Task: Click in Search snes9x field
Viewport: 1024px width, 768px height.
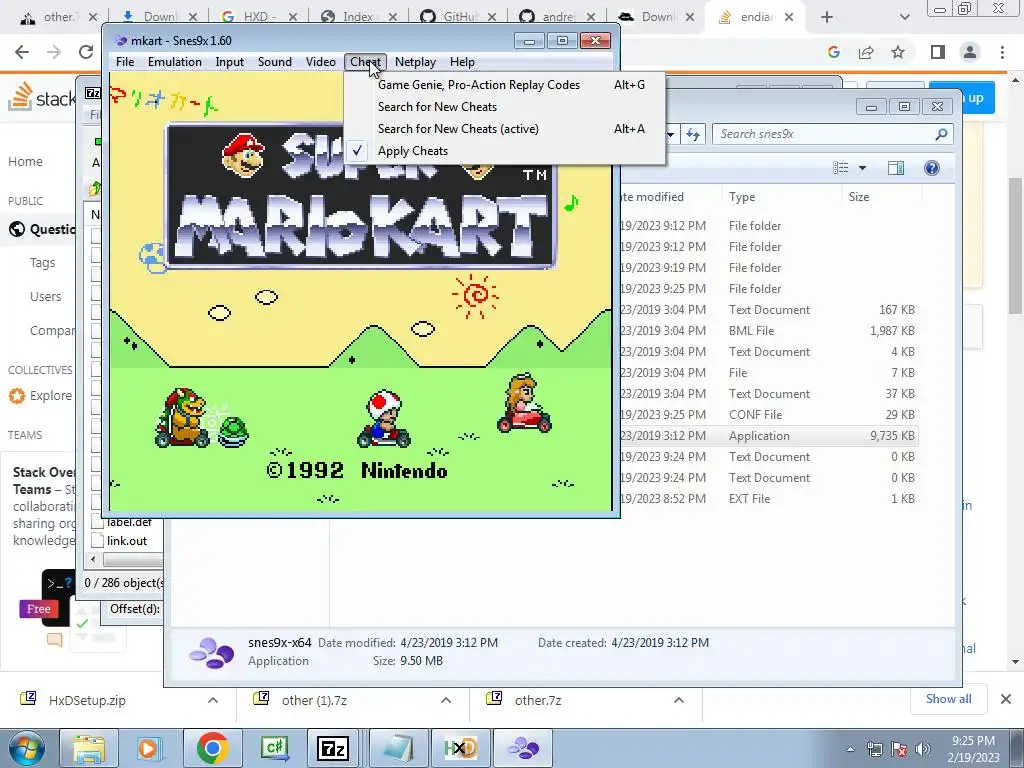Action: (x=833, y=134)
